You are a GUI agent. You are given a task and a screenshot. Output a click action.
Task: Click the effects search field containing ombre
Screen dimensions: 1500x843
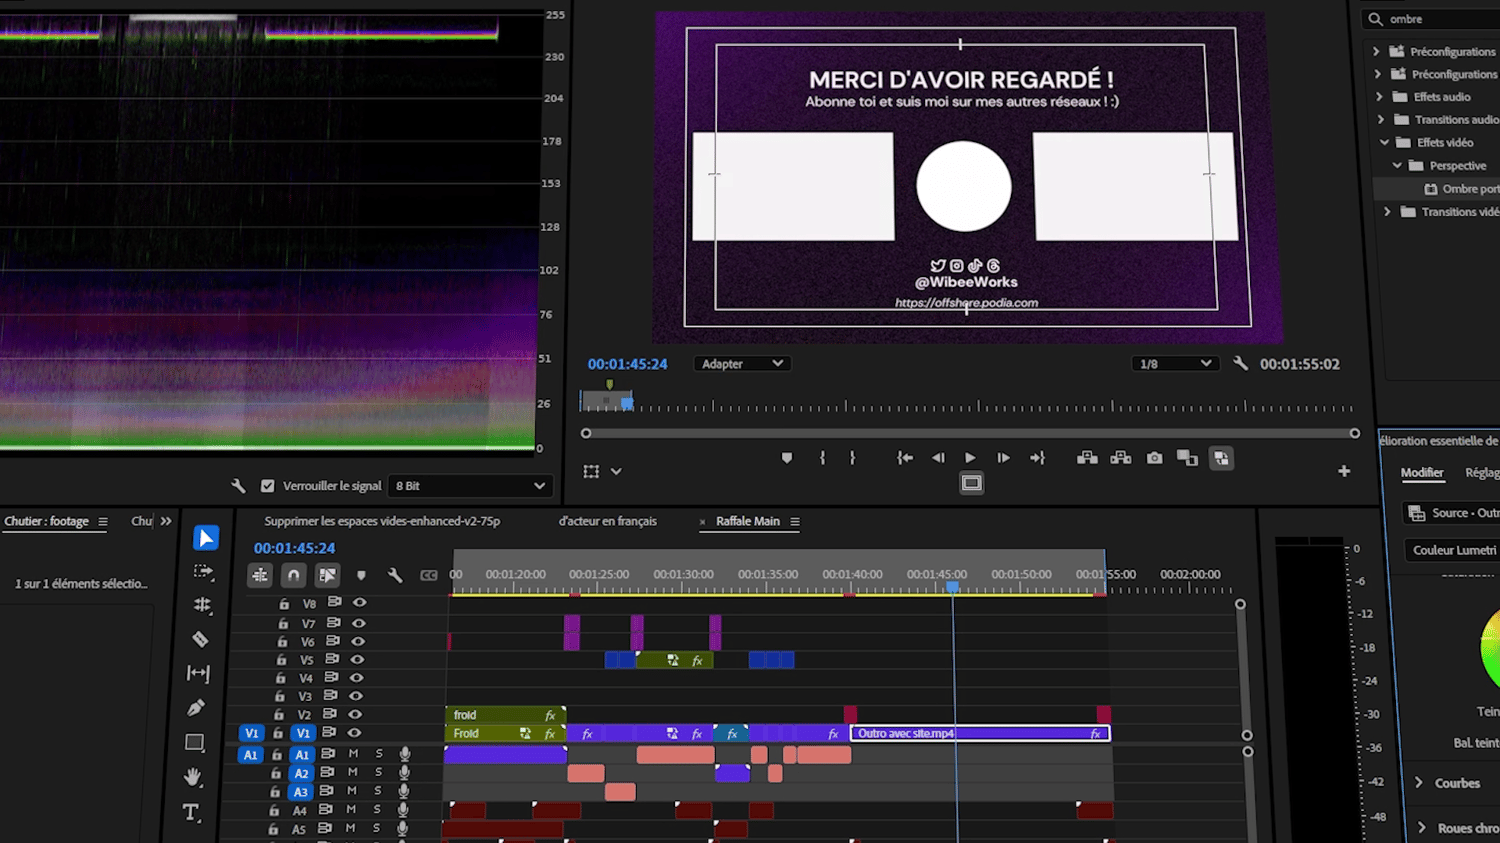click(x=1432, y=19)
